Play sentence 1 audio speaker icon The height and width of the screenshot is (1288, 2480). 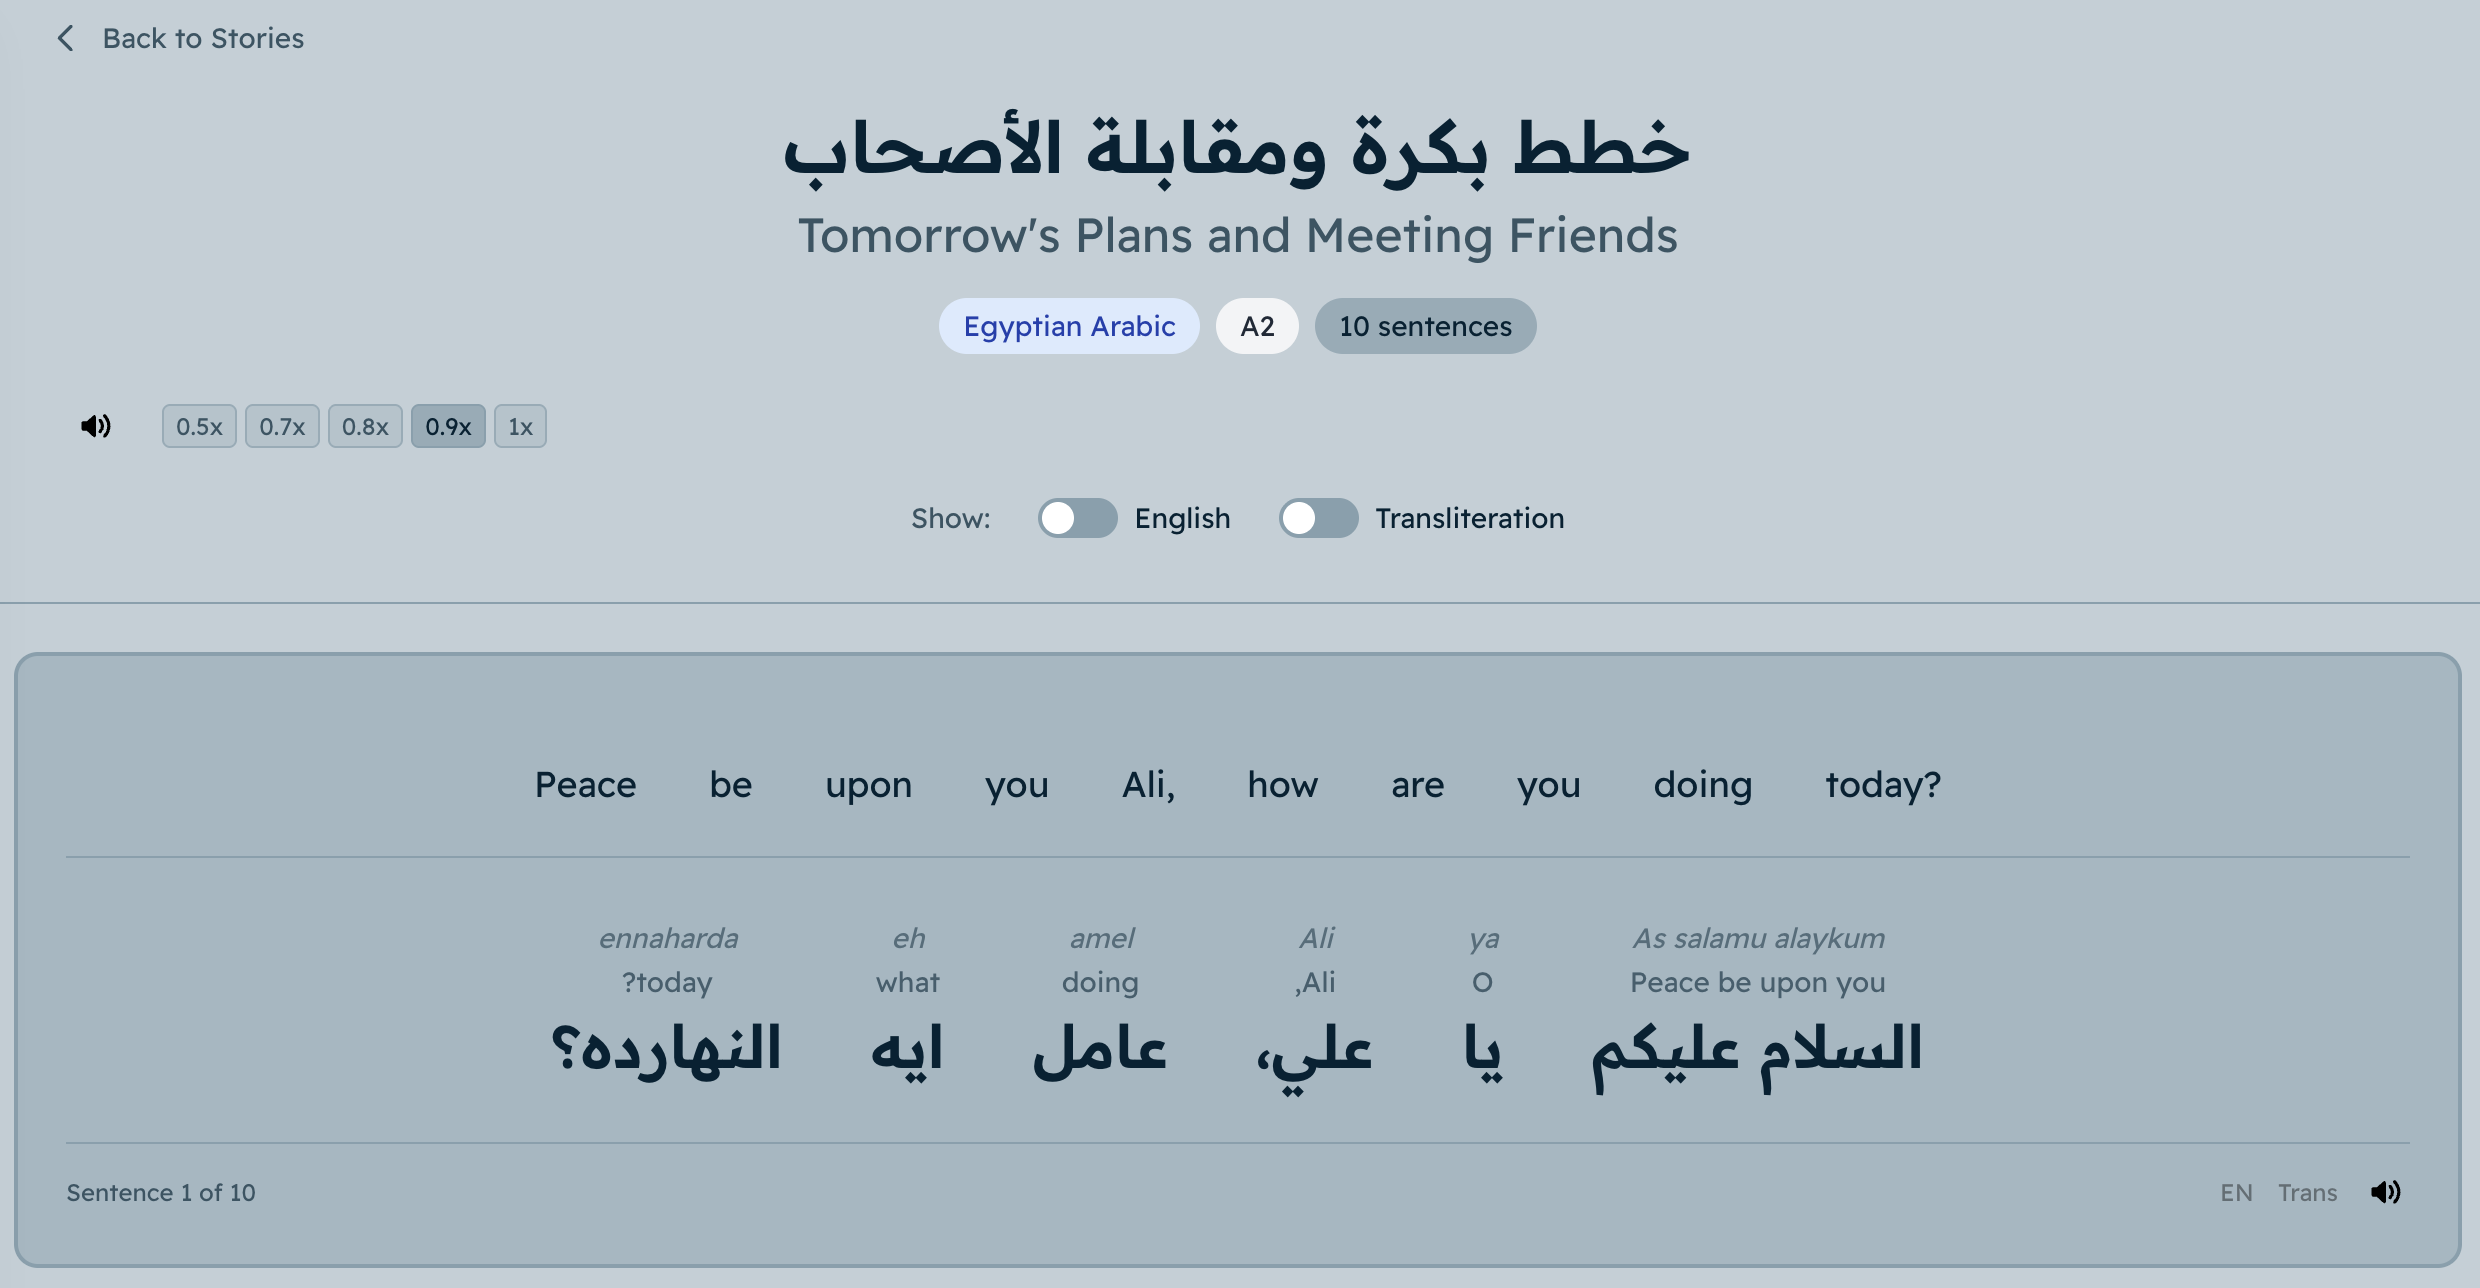point(2385,1192)
